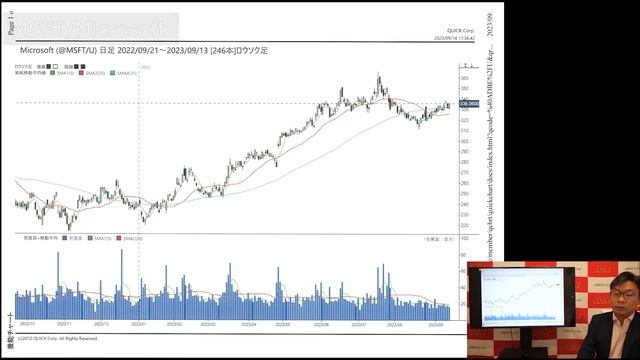The image size is (640, 360).
Task: Click the '2023/05' date axis label
Action: [282, 324]
